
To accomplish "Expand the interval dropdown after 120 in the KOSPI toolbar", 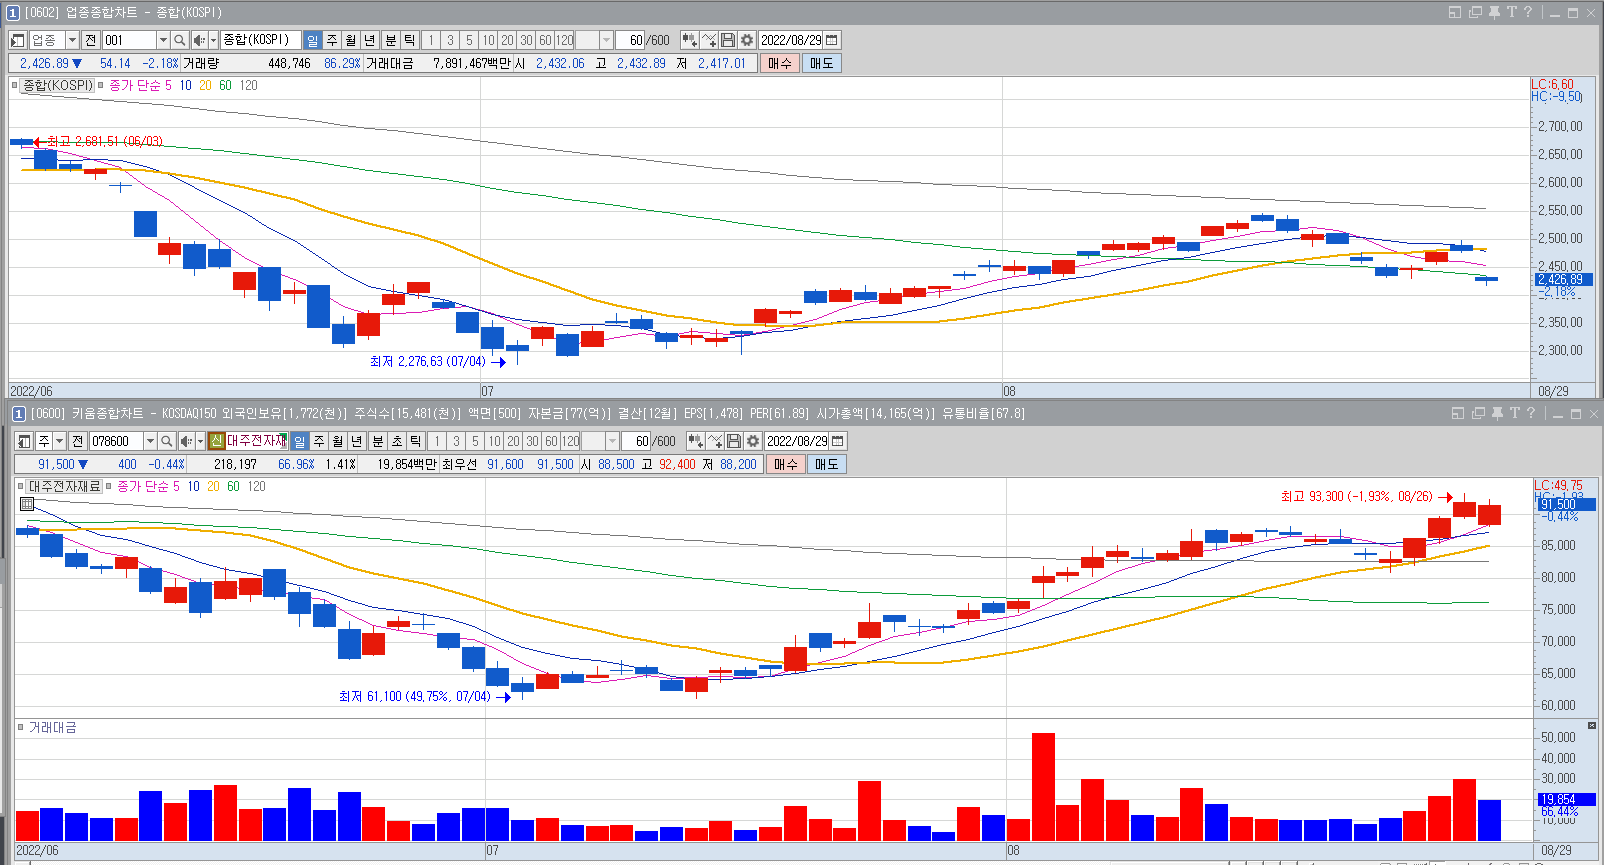I will [606, 40].
